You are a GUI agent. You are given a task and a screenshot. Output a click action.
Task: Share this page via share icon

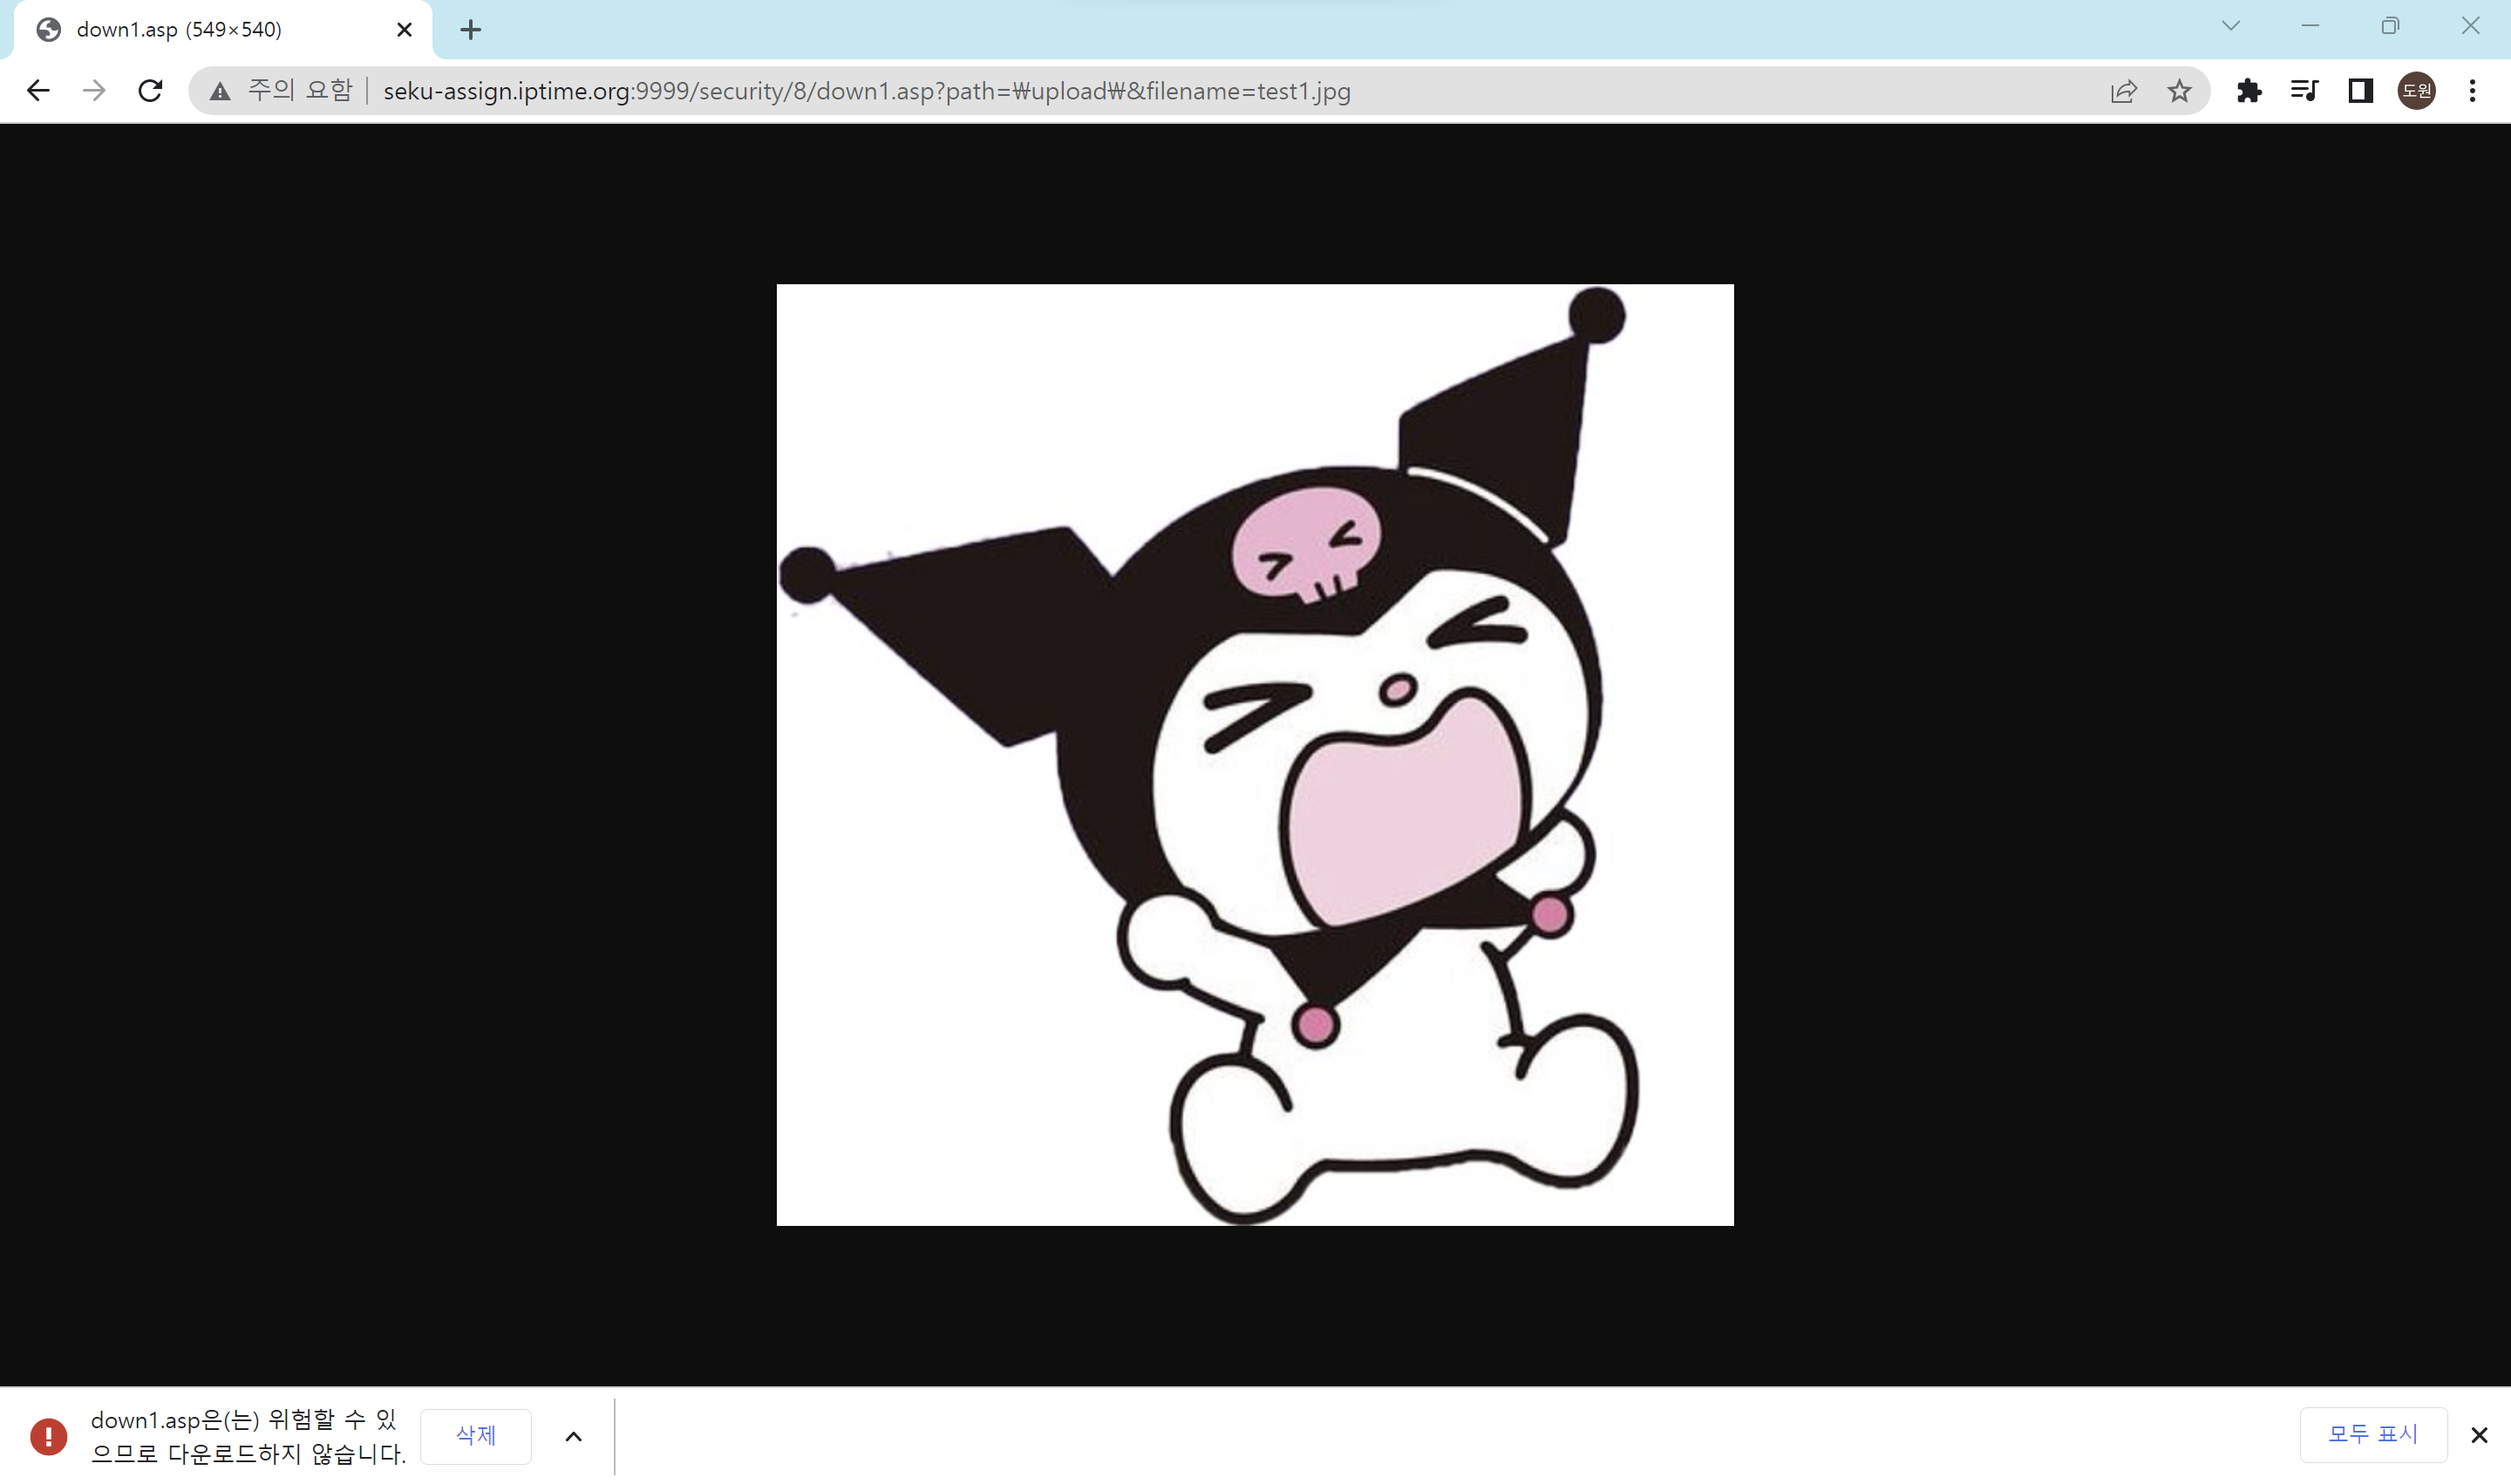click(x=2123, y=91)
